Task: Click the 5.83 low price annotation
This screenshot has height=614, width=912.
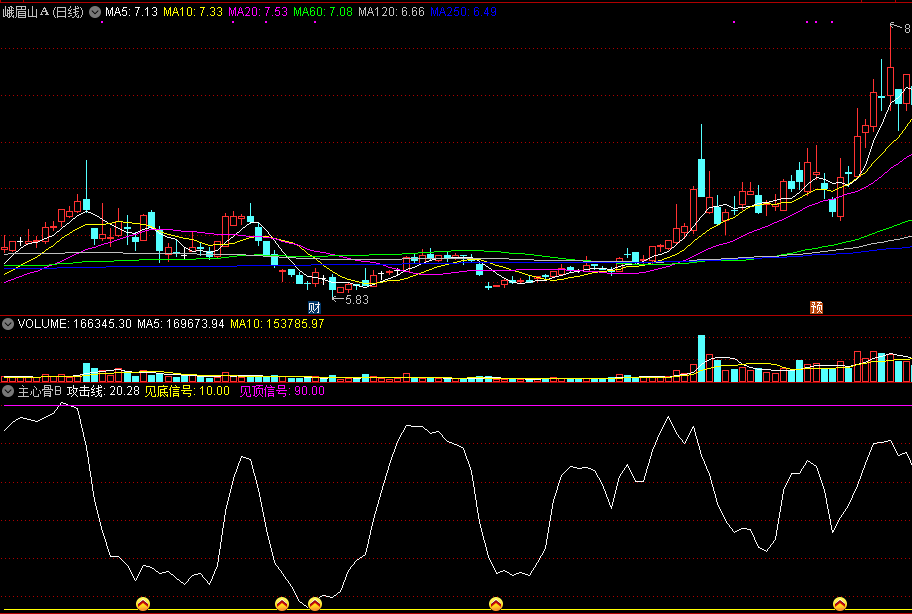Action: (357, 300)
